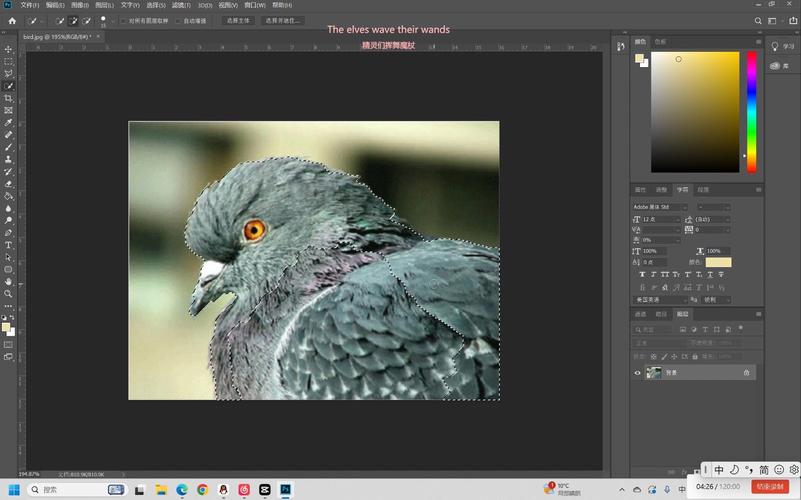Viewport: 801px width, 500px height.
Task: Select the Crop tool in toolbar
Action: (x=8, y=98)
